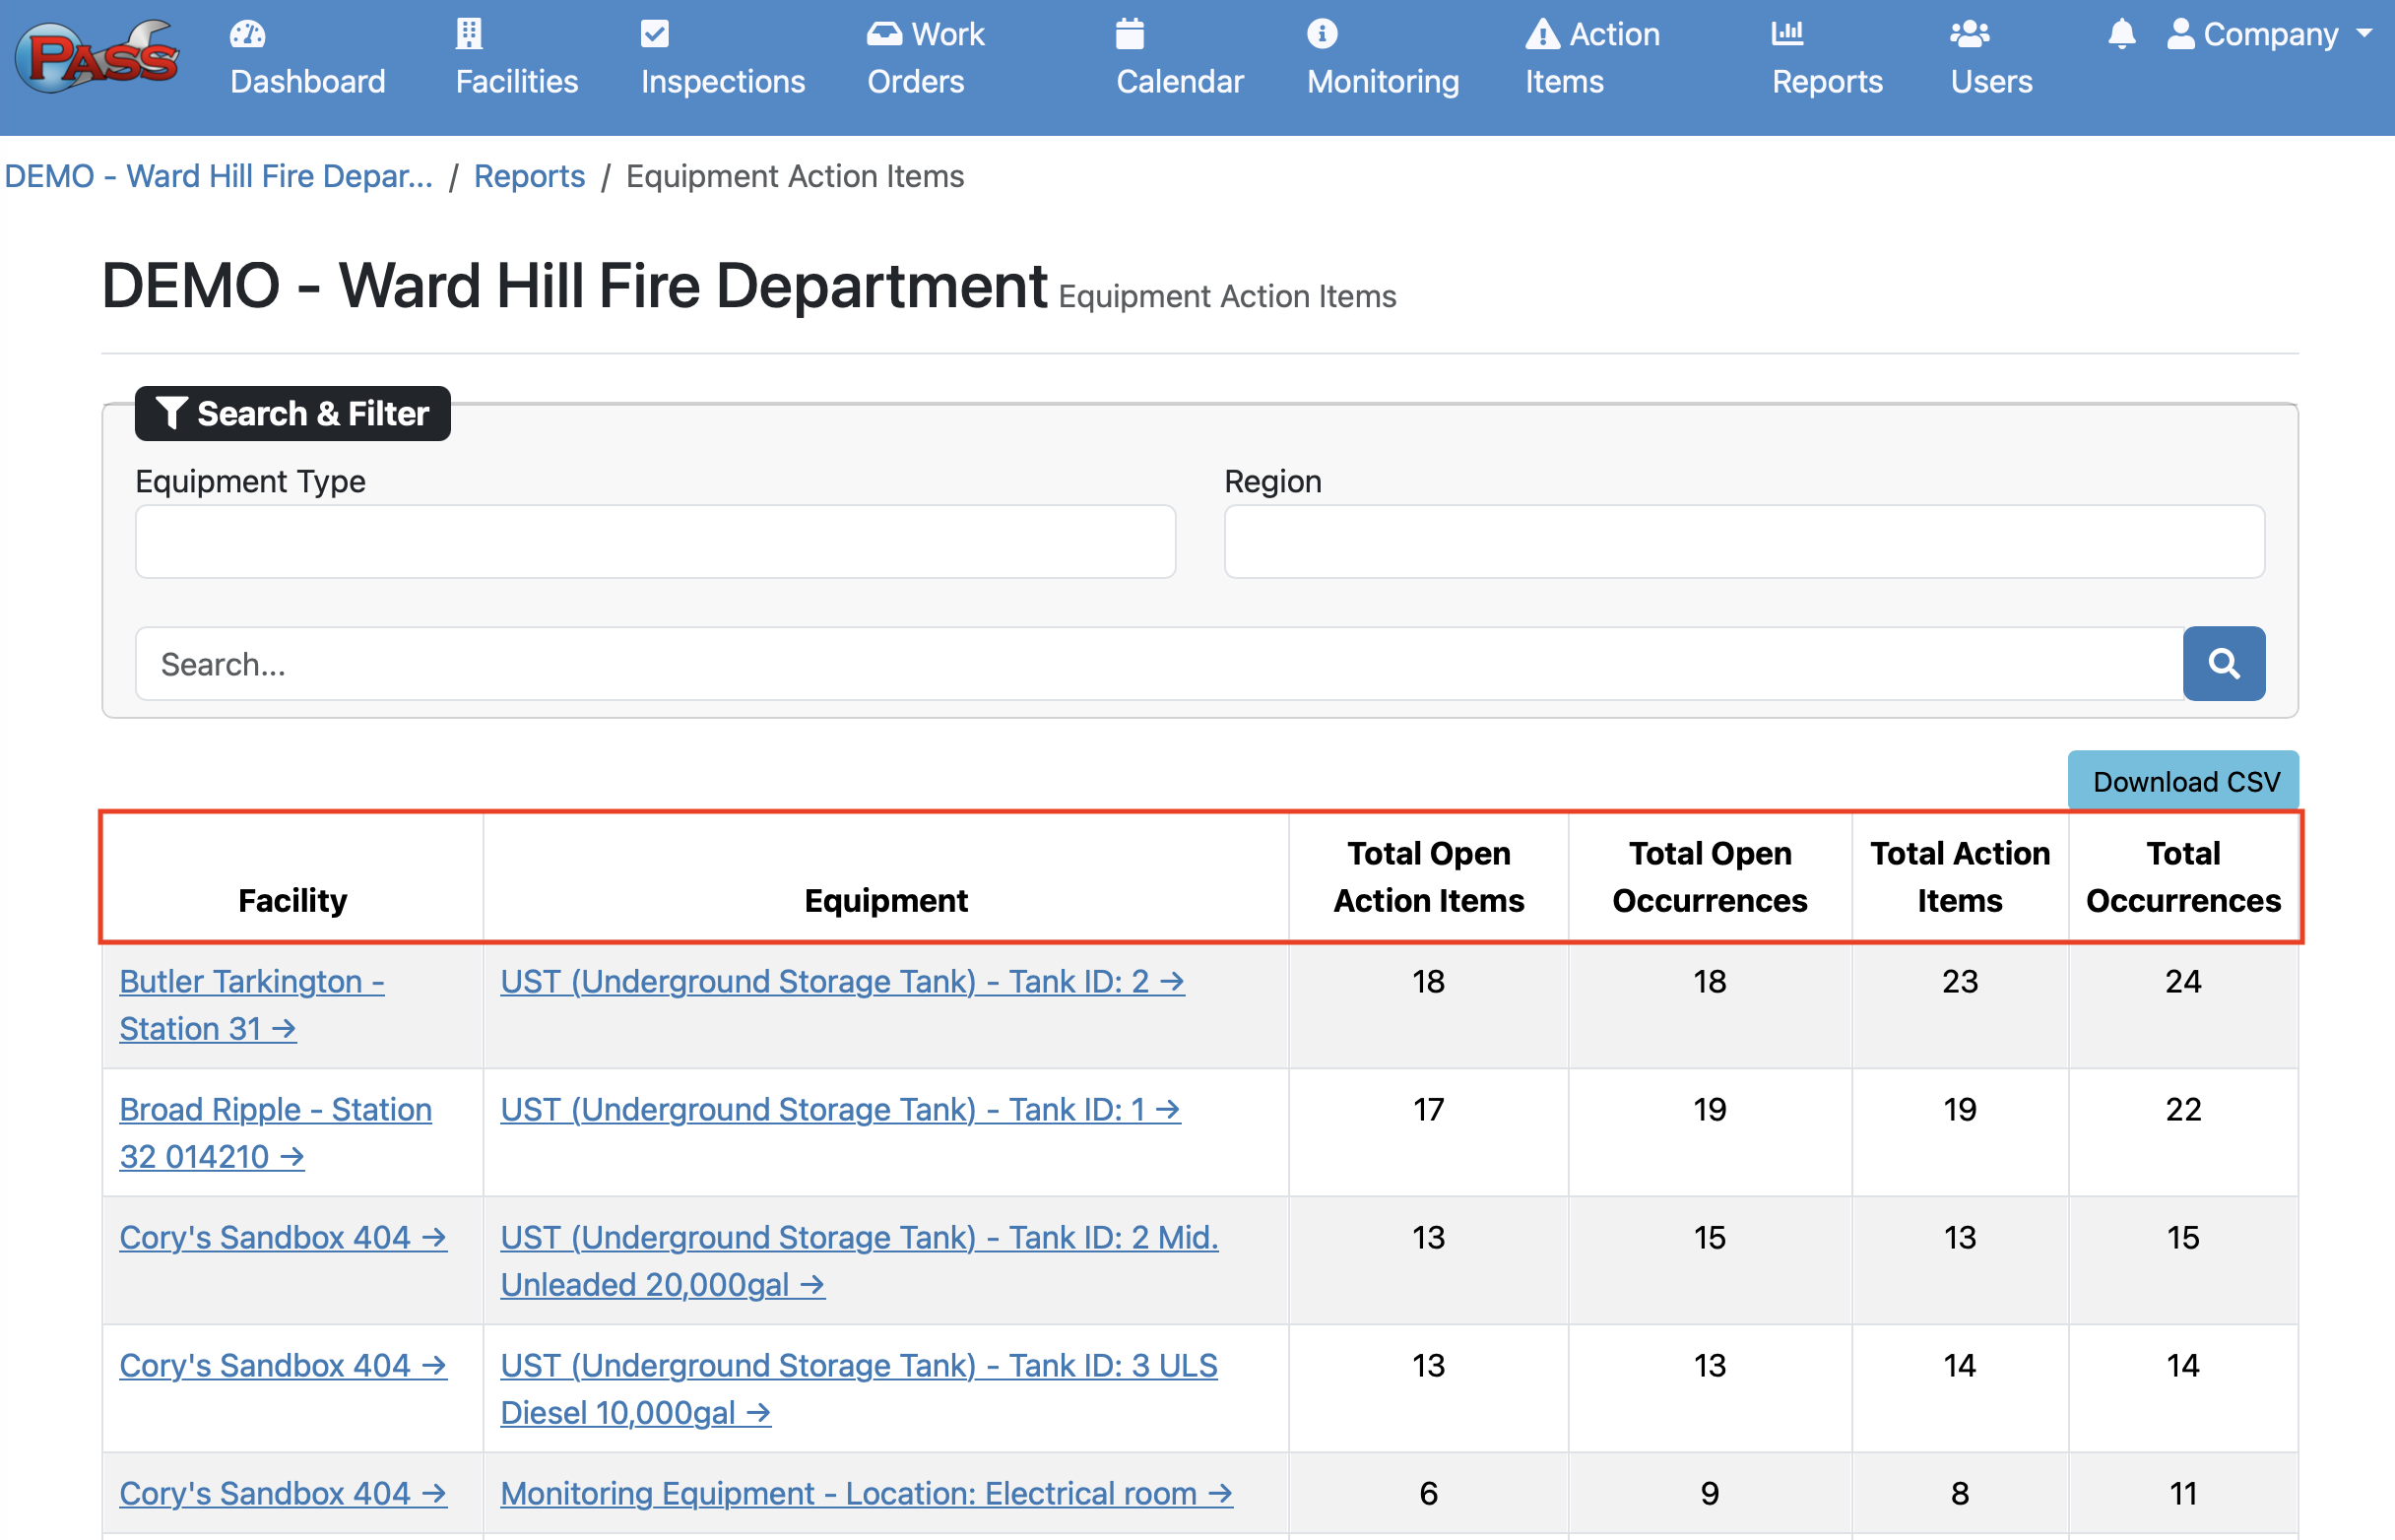This screenshot has width=2395, height=1540.
Task: Open the Reports nav item
Action: tap(1826, 58)
